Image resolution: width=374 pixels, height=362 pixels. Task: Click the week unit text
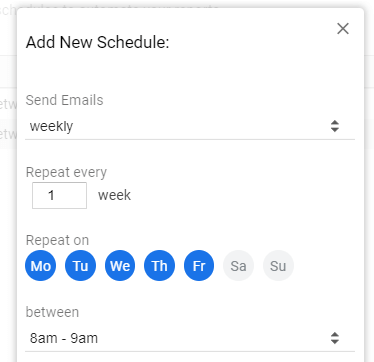pyautogui.click(x=114, y=195)
